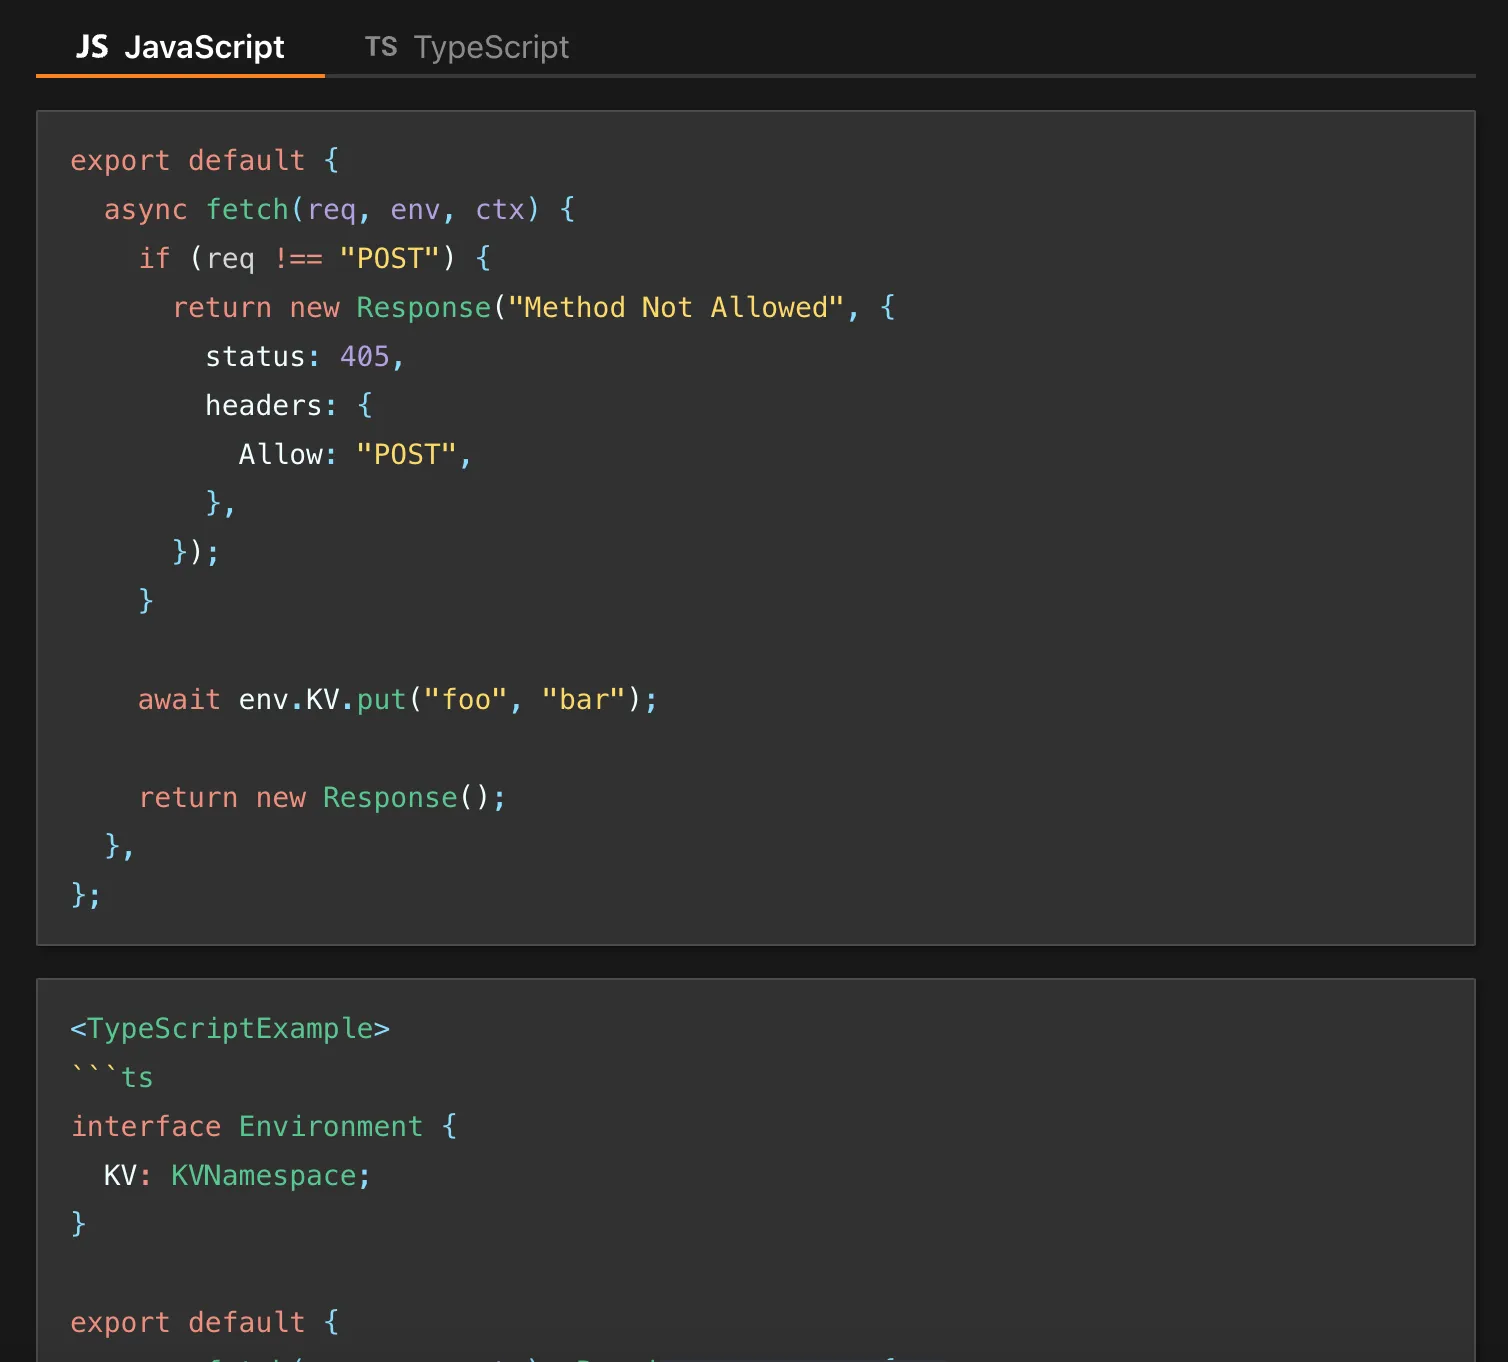The width and height of the screenshot is (1508, 1362).
Task: Click the 'headers: {' line
Action: point(289,406)
